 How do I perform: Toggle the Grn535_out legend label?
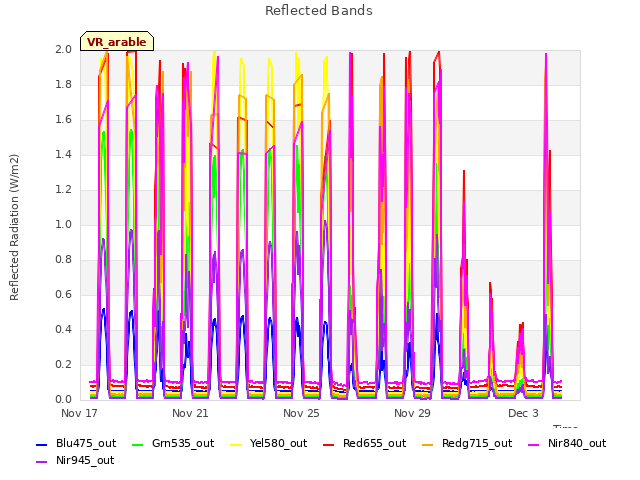tap(183, 444)
